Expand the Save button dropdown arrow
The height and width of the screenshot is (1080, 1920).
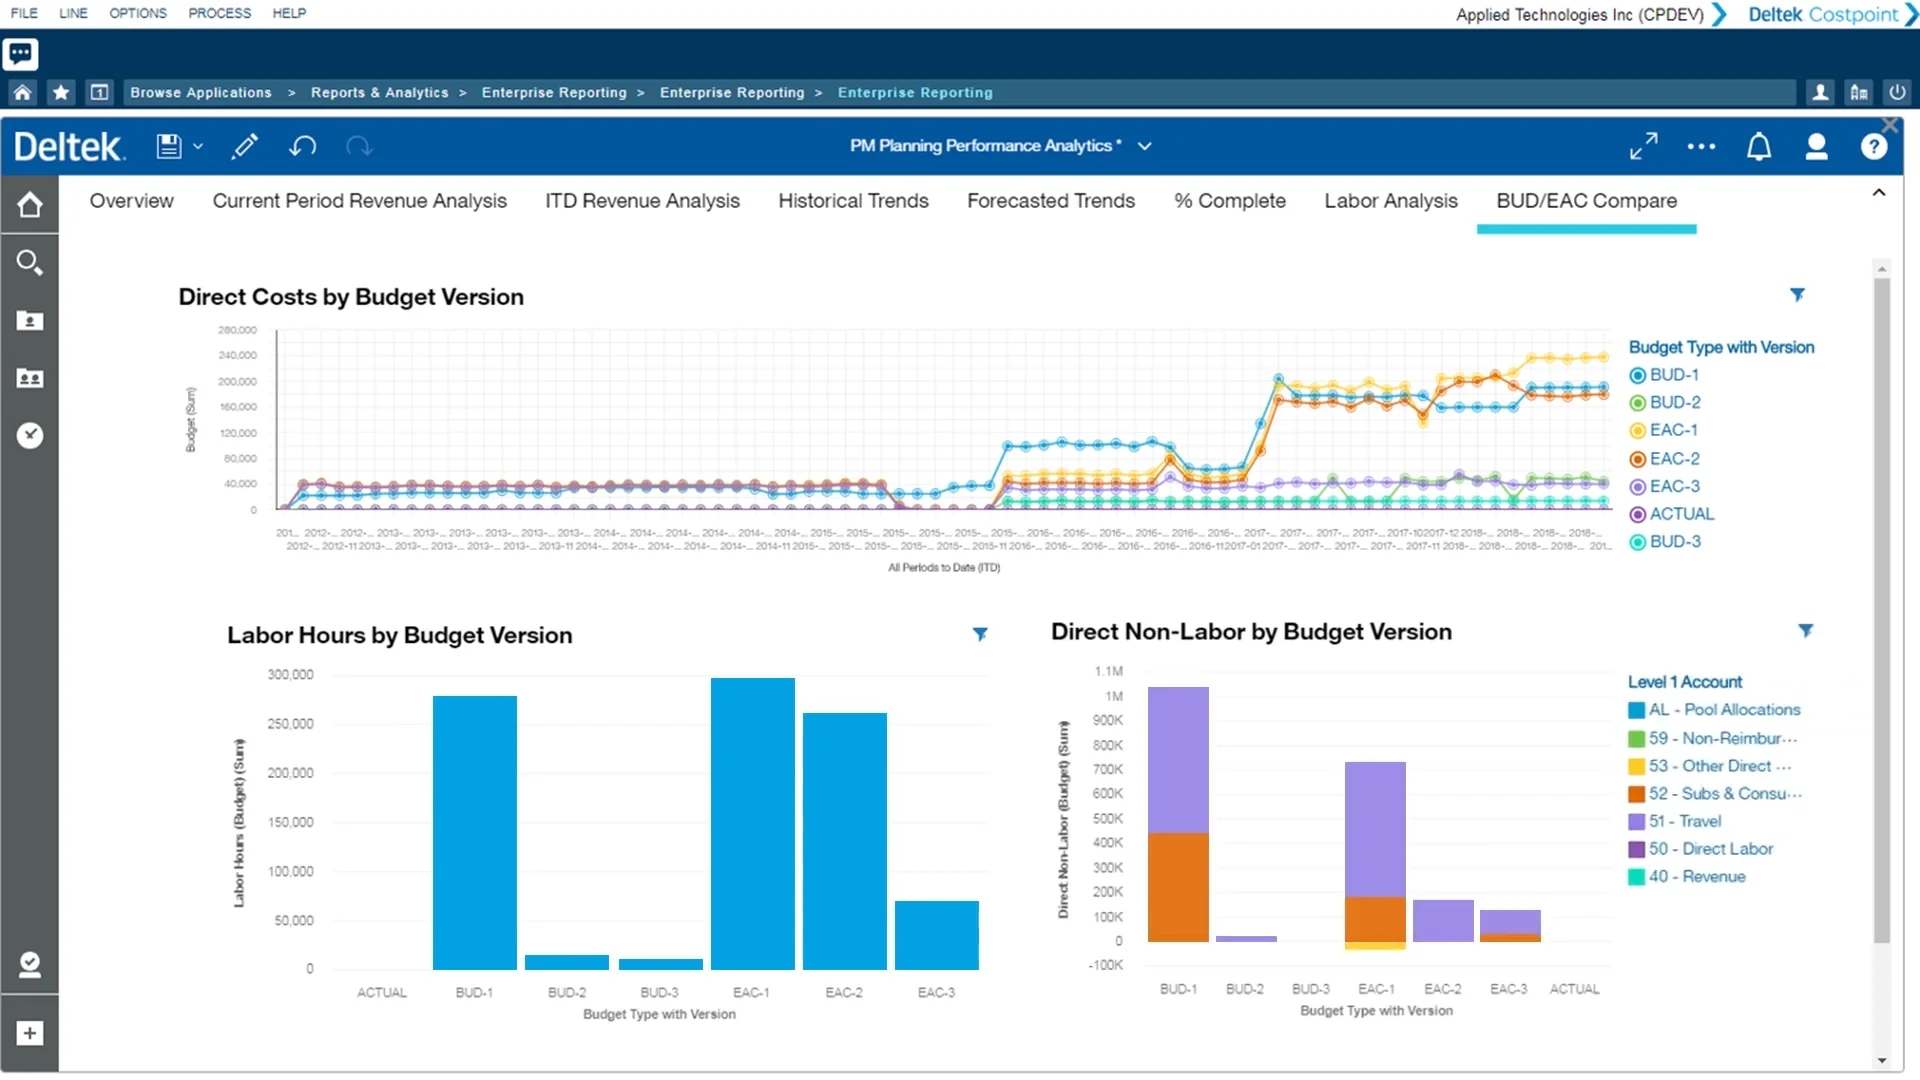(x=198, y=146)
